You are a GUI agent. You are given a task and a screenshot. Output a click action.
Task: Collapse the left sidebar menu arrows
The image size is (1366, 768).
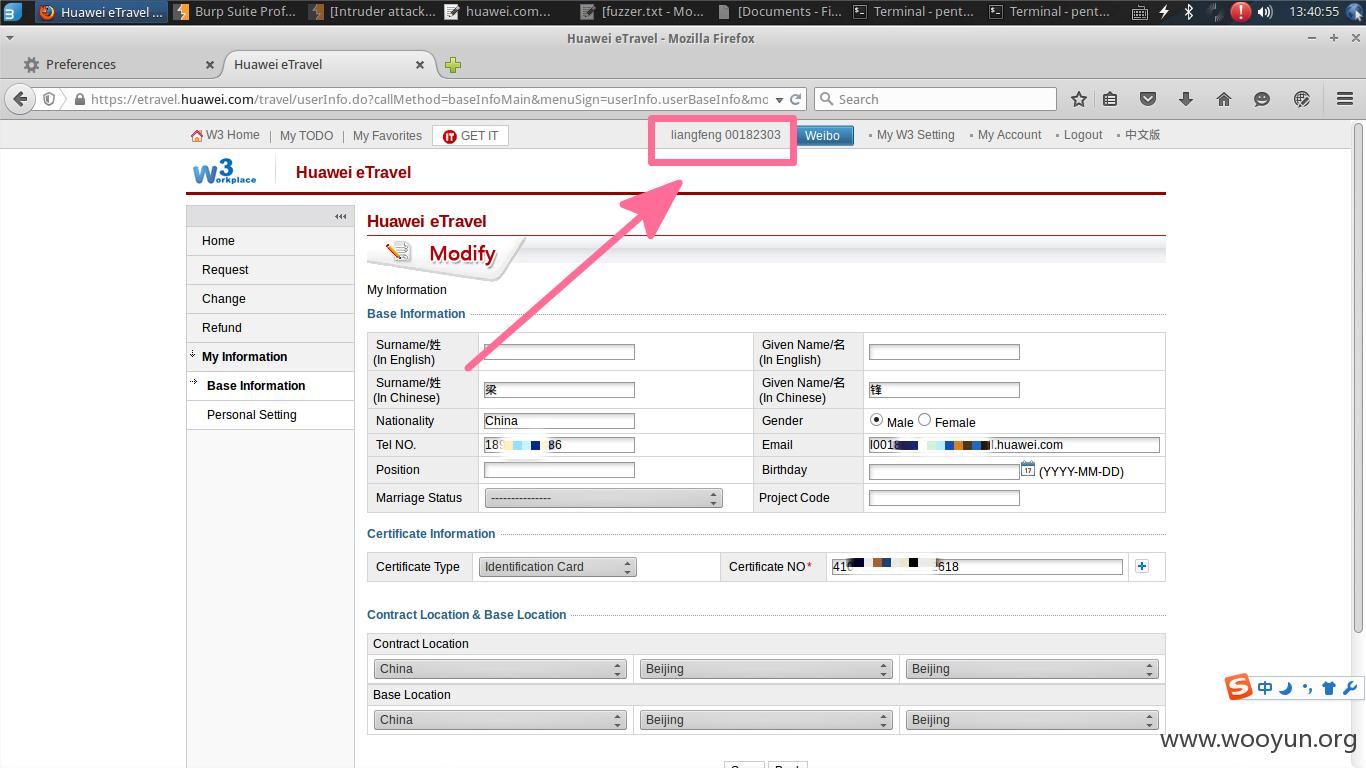tap(341, 216)
